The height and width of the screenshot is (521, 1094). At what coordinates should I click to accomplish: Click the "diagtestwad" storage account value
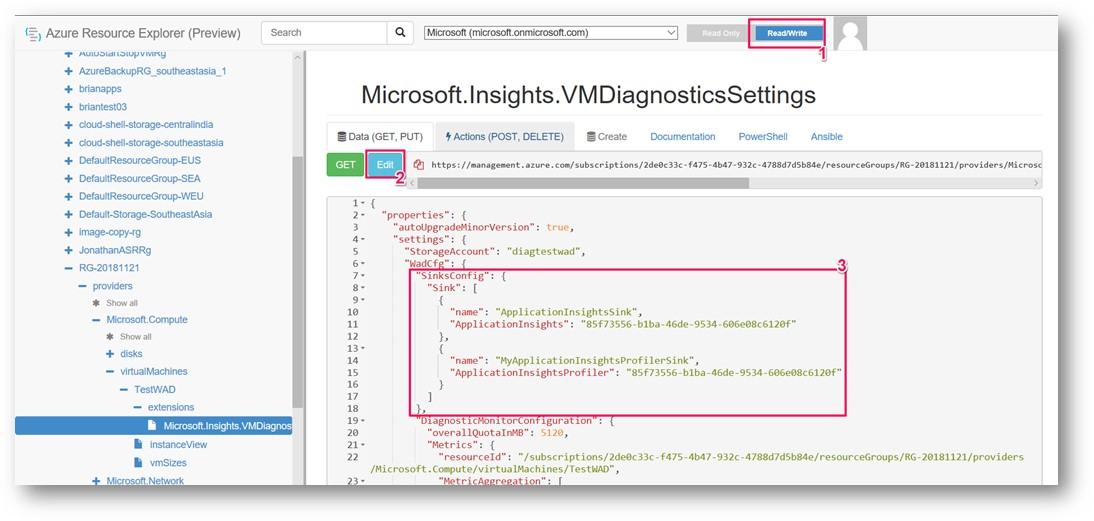coord(544,251)
